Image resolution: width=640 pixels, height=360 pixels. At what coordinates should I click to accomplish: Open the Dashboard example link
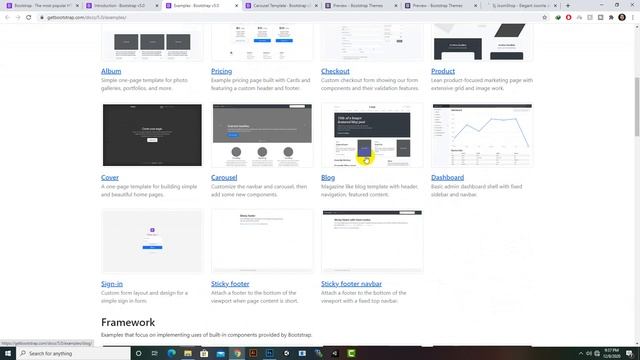pyautogui.click(x=447, y=178)
